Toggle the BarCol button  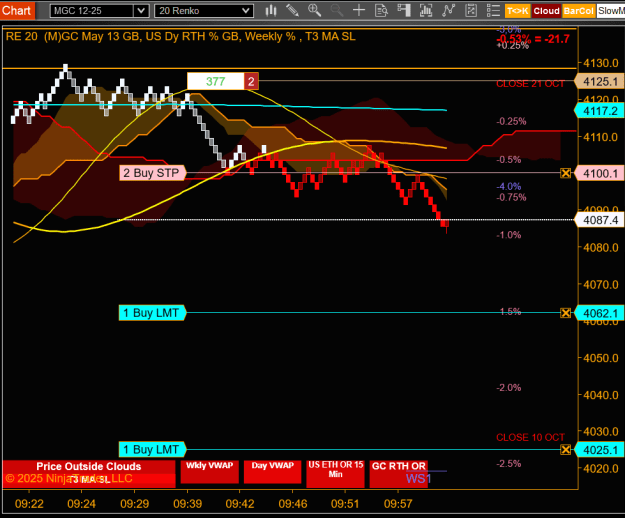pyautogui.click(x=578, y=11)
